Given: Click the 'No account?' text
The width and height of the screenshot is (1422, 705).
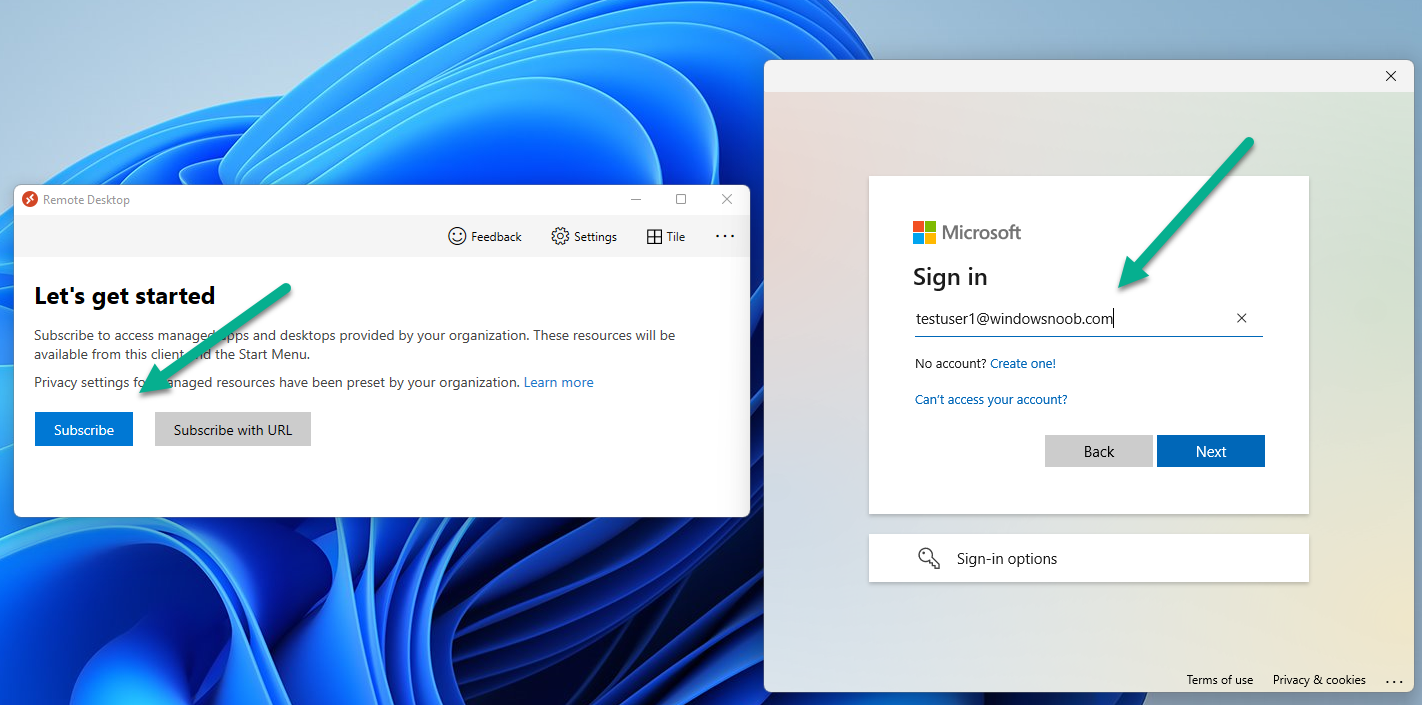Looking at the screenshot, I should (951, 363).
